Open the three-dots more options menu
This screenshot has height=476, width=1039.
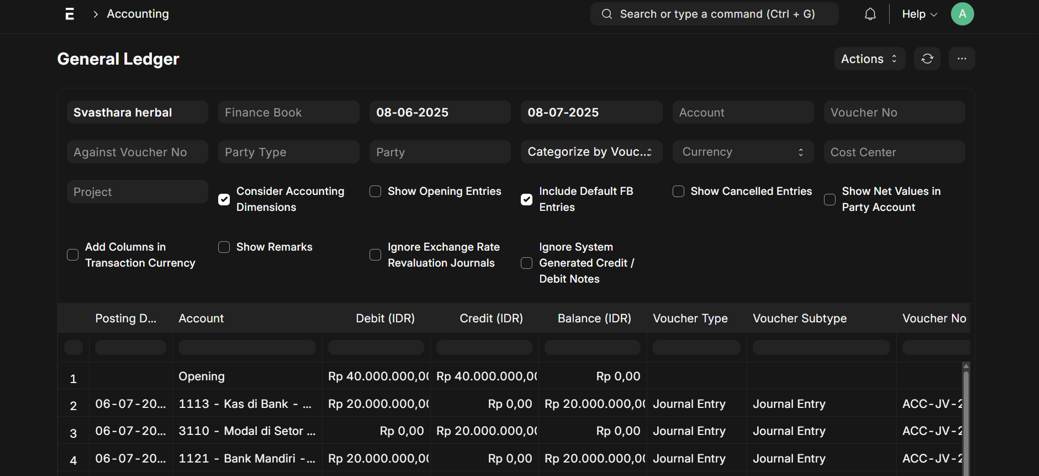pos(961,59)
